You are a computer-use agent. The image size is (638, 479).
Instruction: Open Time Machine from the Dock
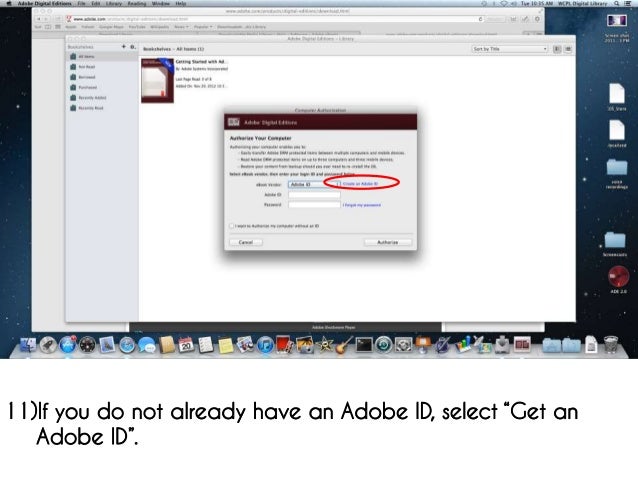point(383,345)
